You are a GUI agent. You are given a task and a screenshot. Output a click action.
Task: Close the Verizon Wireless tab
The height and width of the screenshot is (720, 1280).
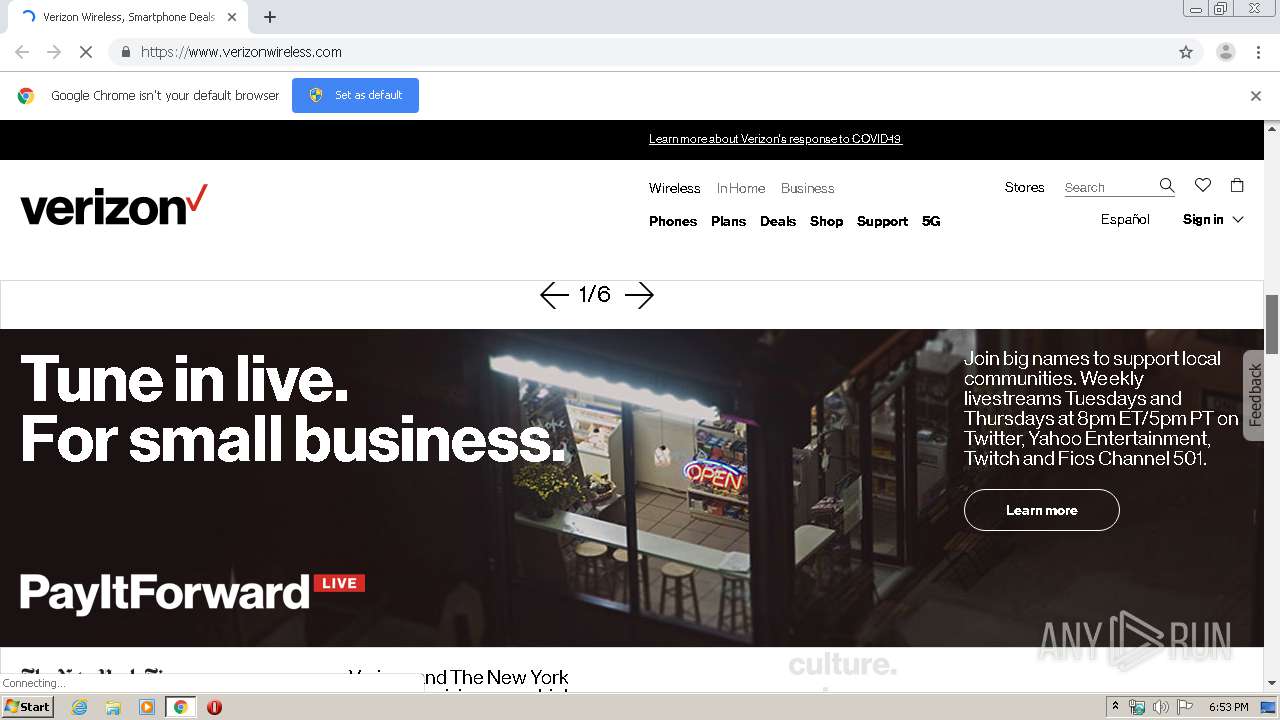click(x=232, y=17)
